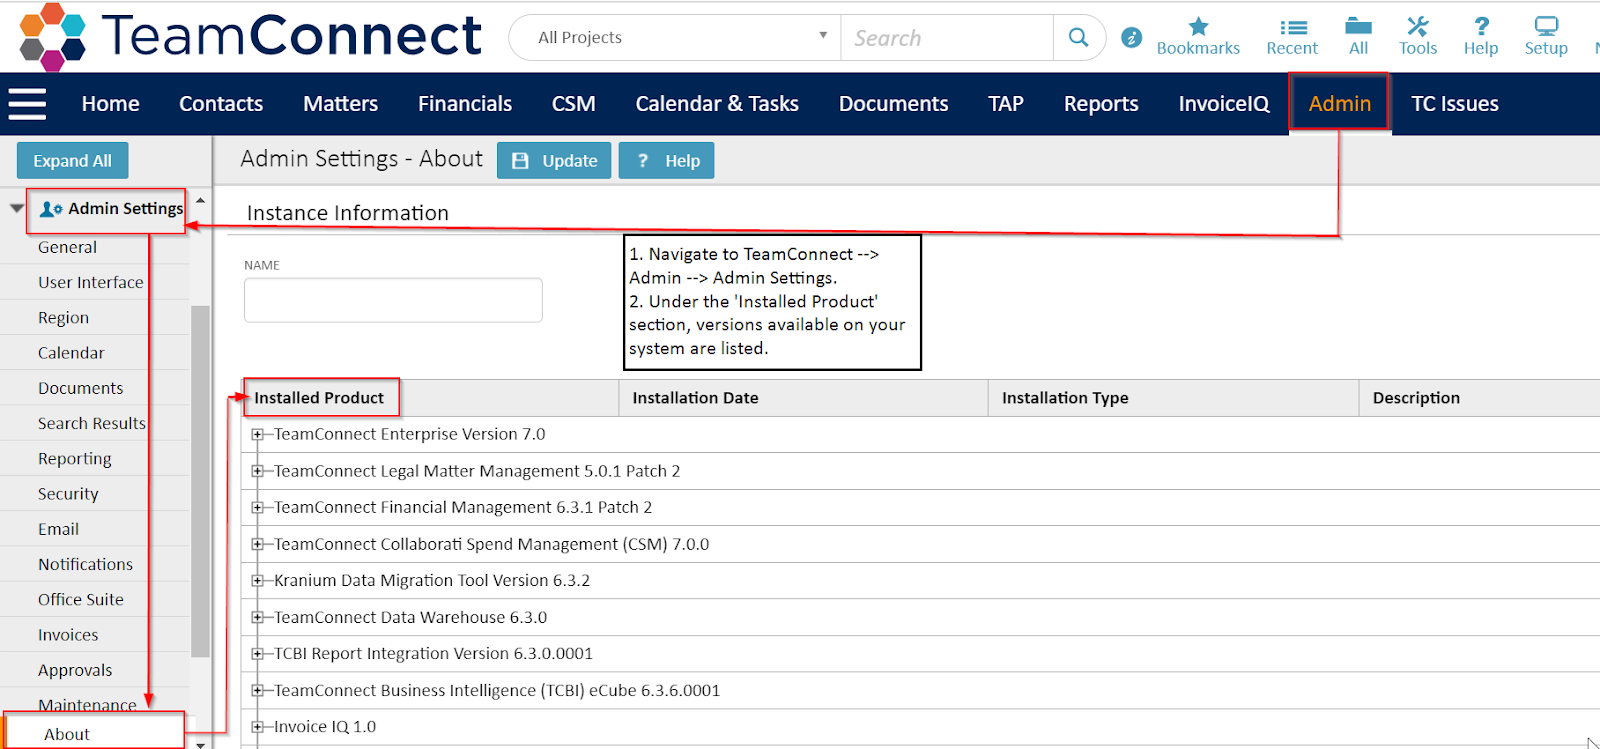The height and width of the screenshot is (749, 1600).
Task: Open the hamburger navigation menu
Action: pyautogui.click(x=27, y=104)
